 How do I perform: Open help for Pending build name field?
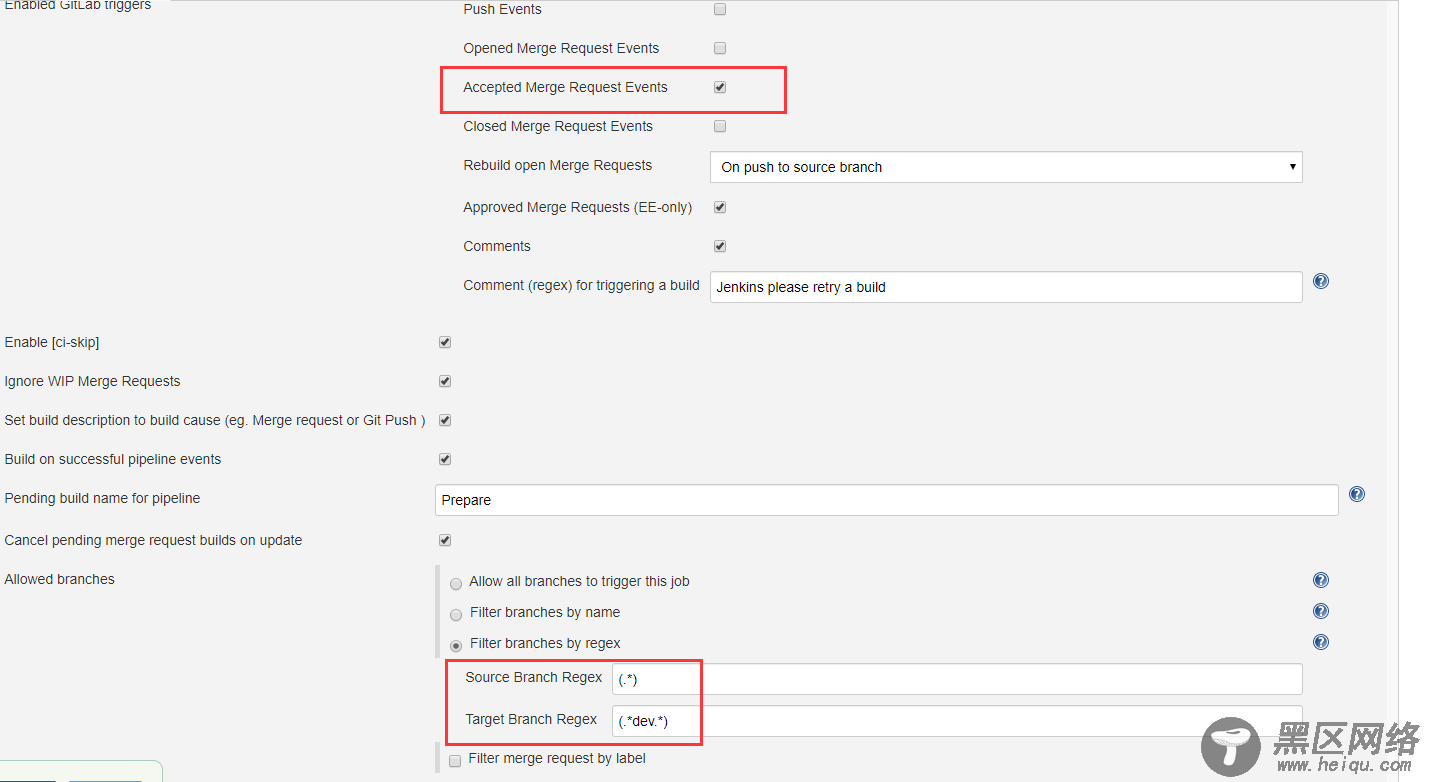(x=1356, y=494)
